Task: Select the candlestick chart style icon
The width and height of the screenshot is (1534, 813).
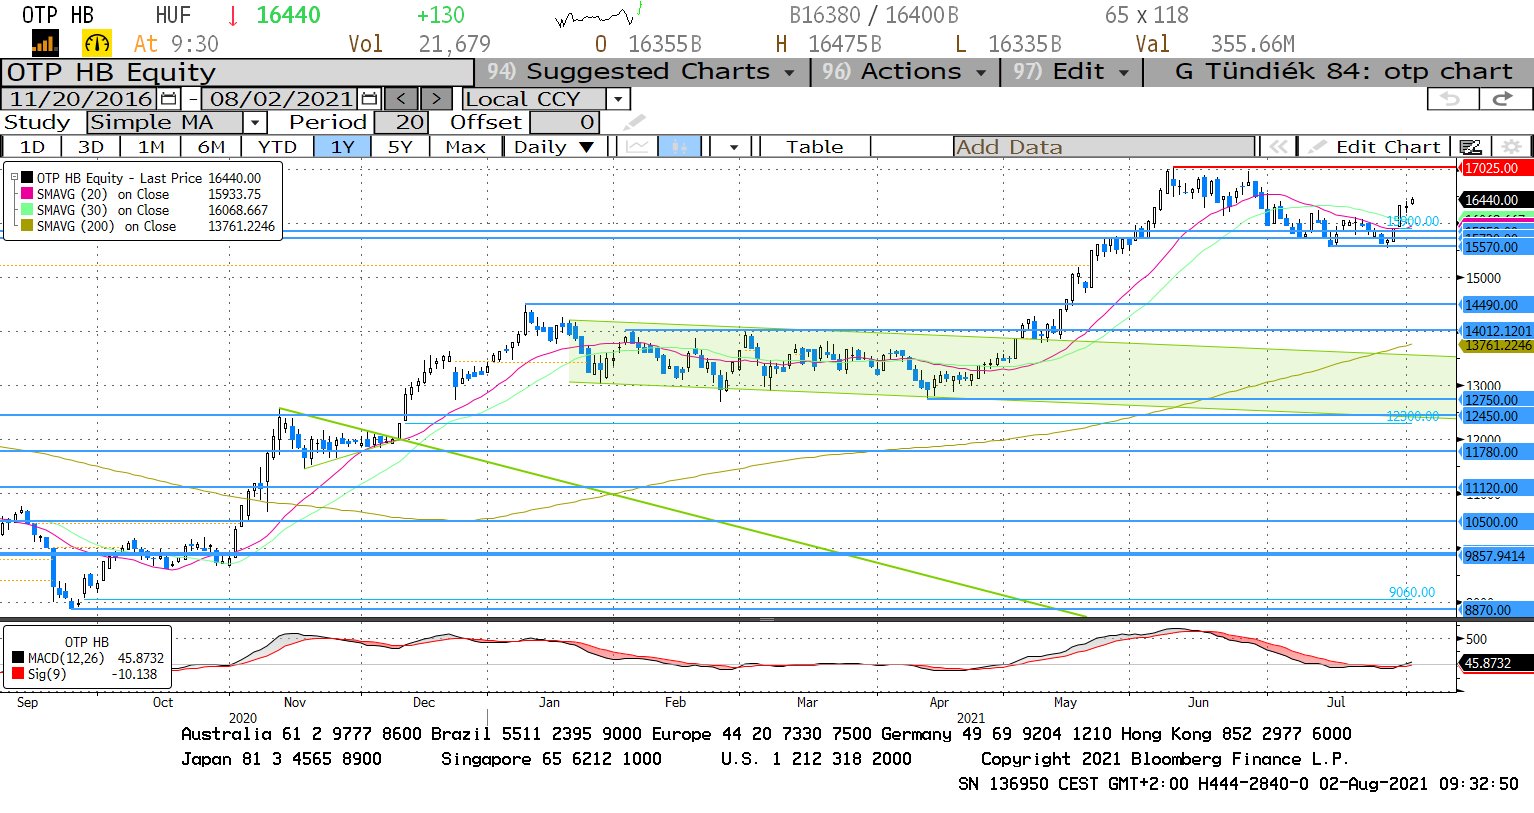Action: 679,146
